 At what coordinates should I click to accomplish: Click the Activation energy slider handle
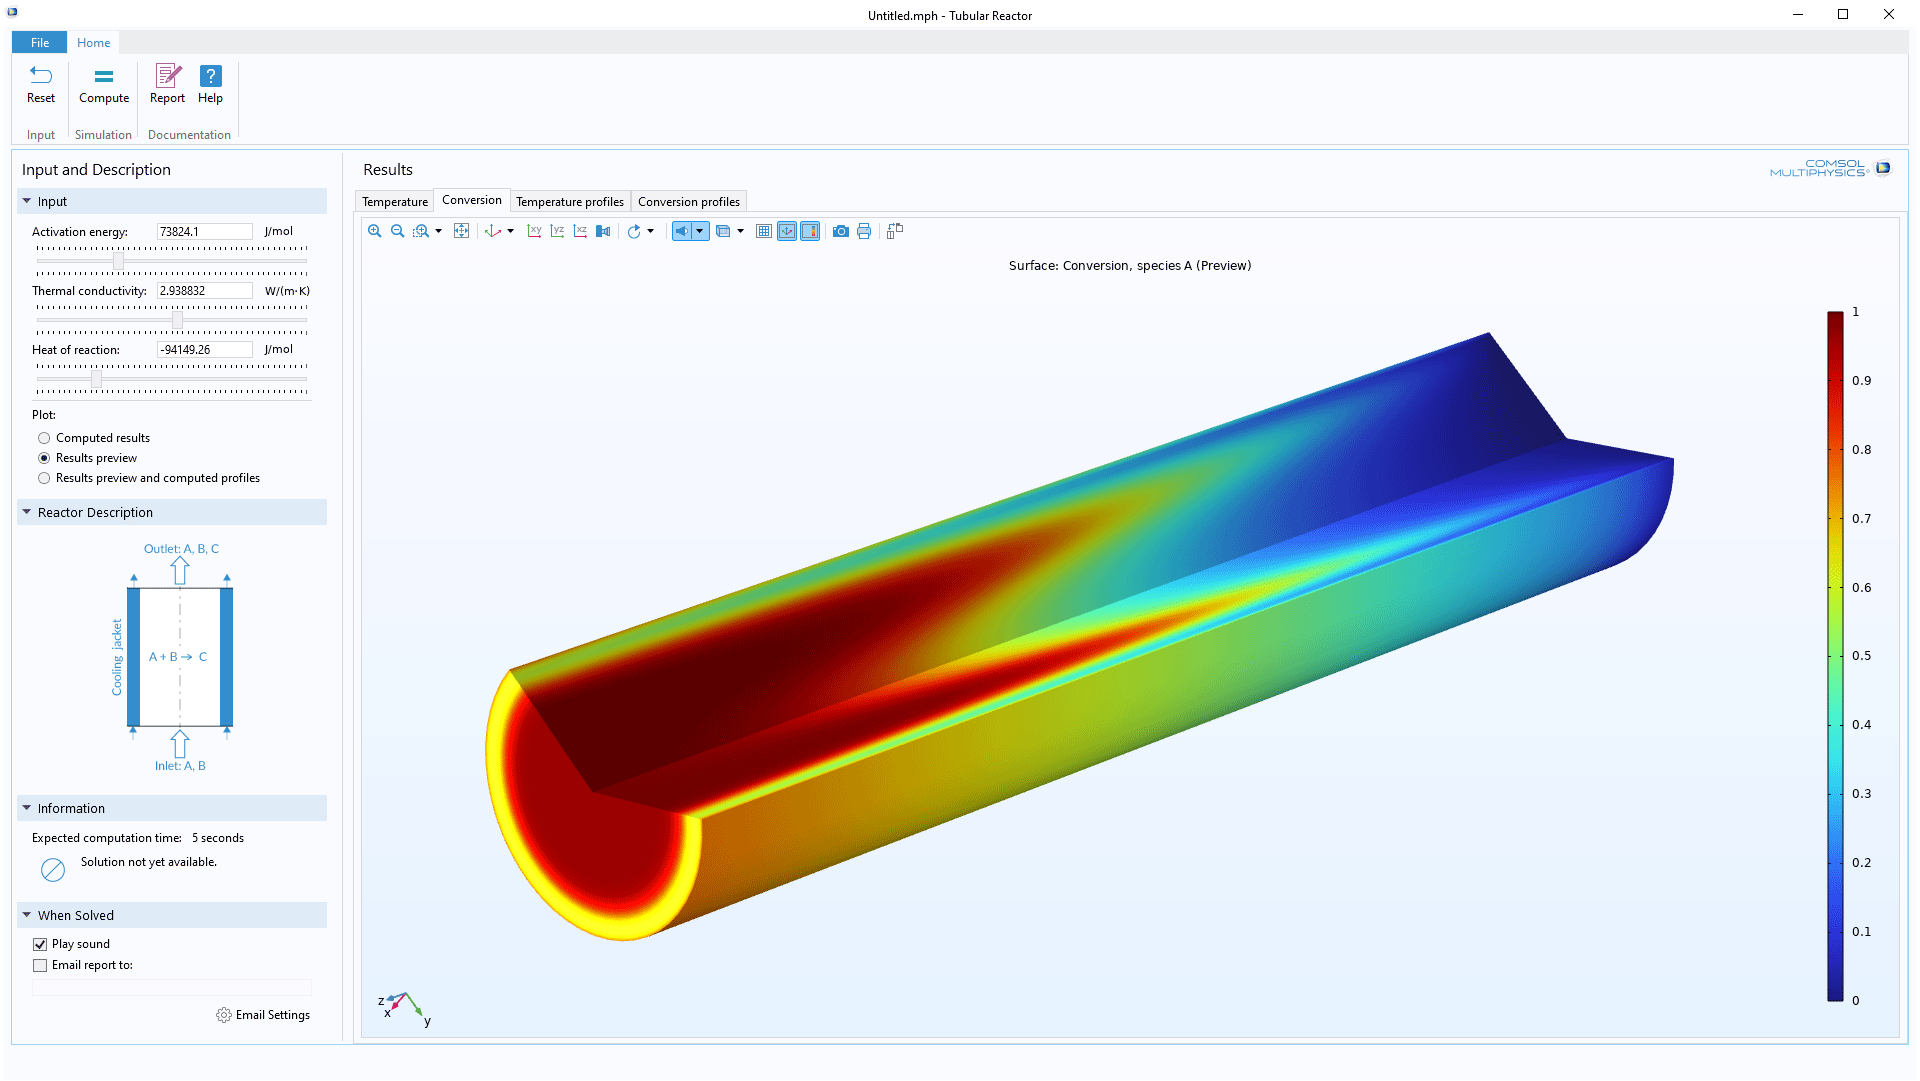(119, 261)
